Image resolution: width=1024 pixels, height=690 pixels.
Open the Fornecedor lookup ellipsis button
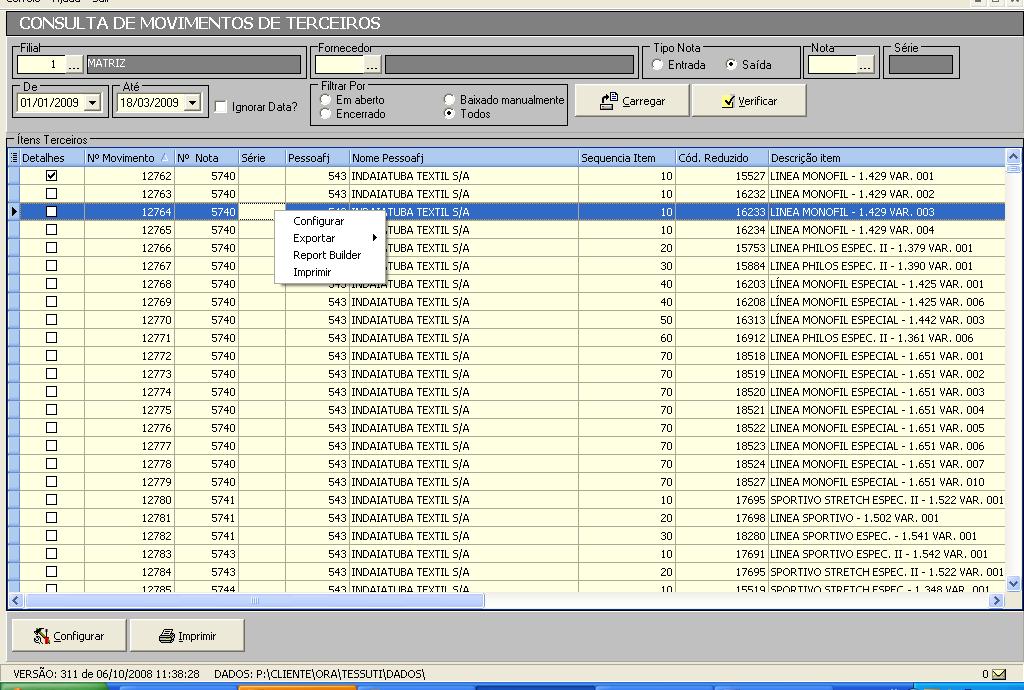372,65
